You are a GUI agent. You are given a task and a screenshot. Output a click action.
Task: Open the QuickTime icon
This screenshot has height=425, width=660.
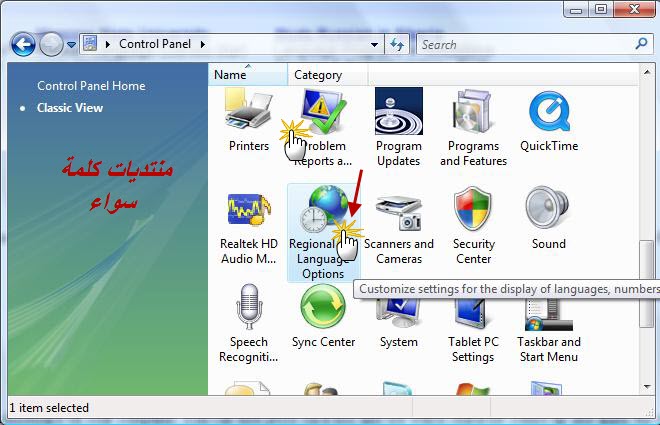pos(549,111)
